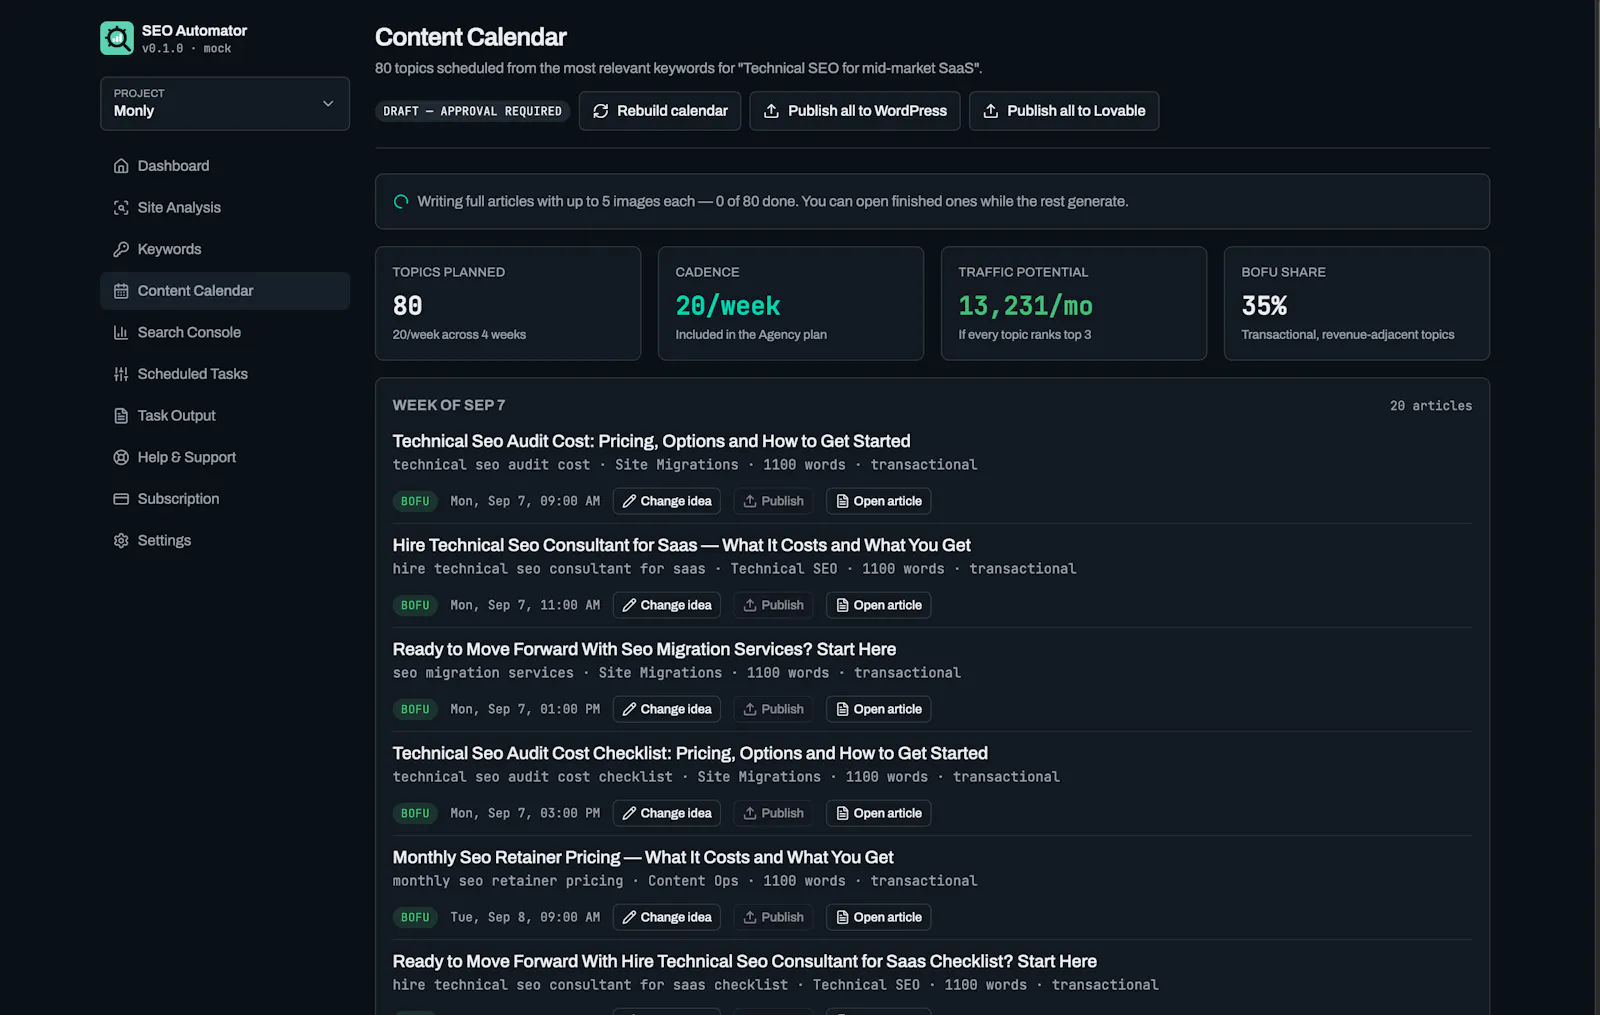The width and height of the screenshot is (1600, 1015).
Task: Click document icon on Audit Cost Checklist Open article
Action: (x=843, y=813)
